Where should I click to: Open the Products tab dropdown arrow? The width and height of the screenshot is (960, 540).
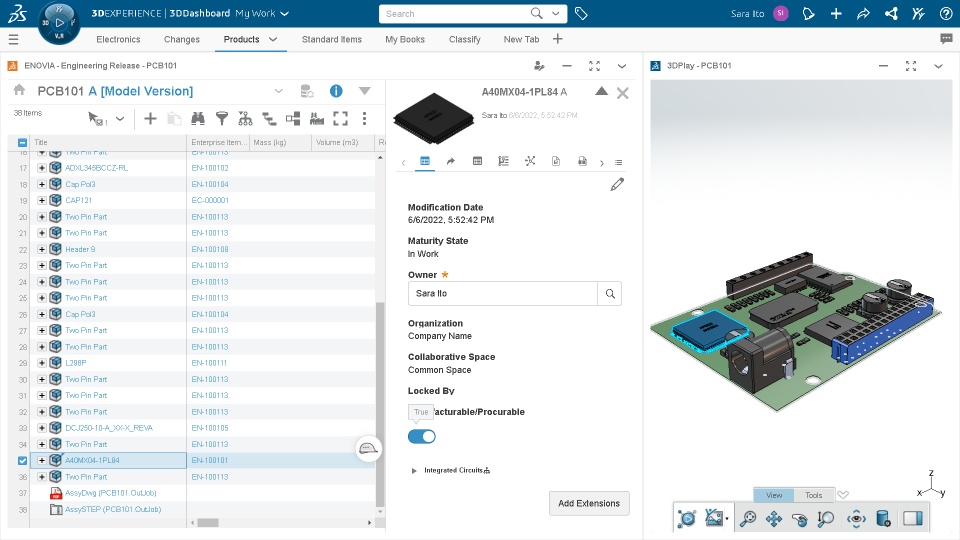[x=273, y=39]
